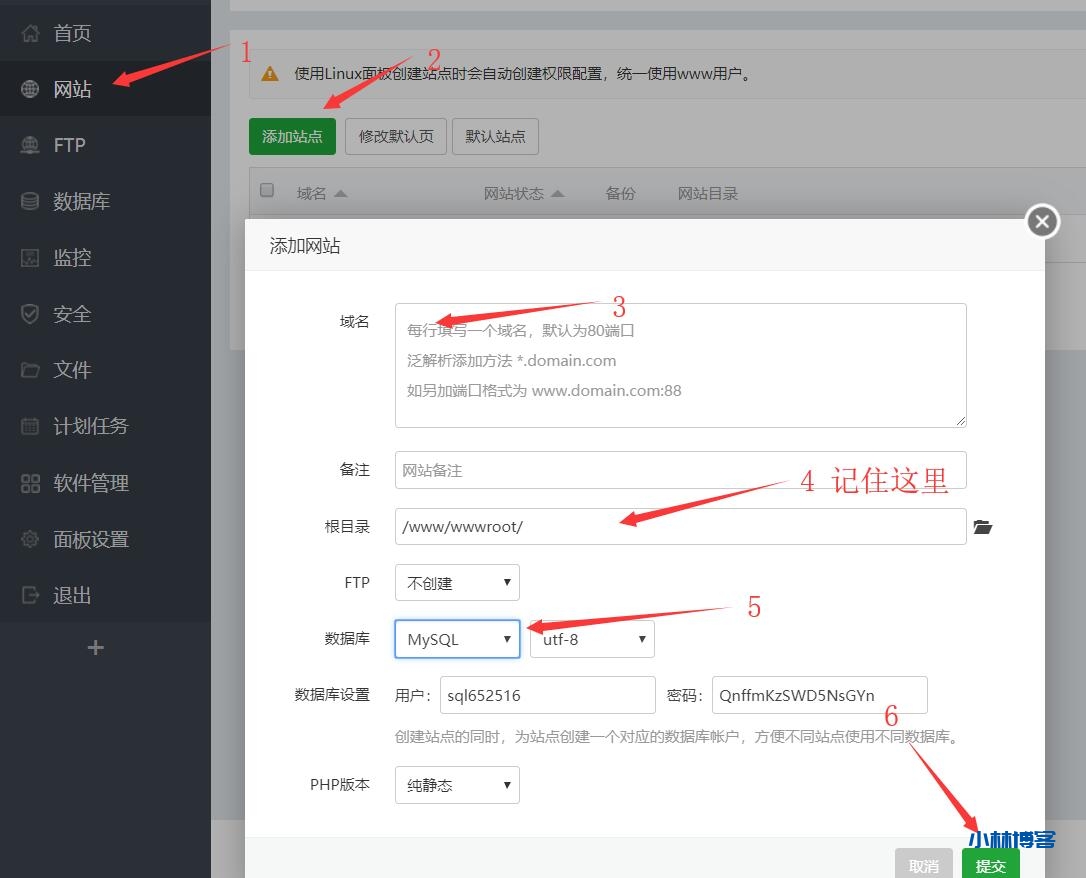Toggle the select-all checkbox in the domain table
Screen dimensions: 1086x878
pyautogui.click(x=267, y=190)
